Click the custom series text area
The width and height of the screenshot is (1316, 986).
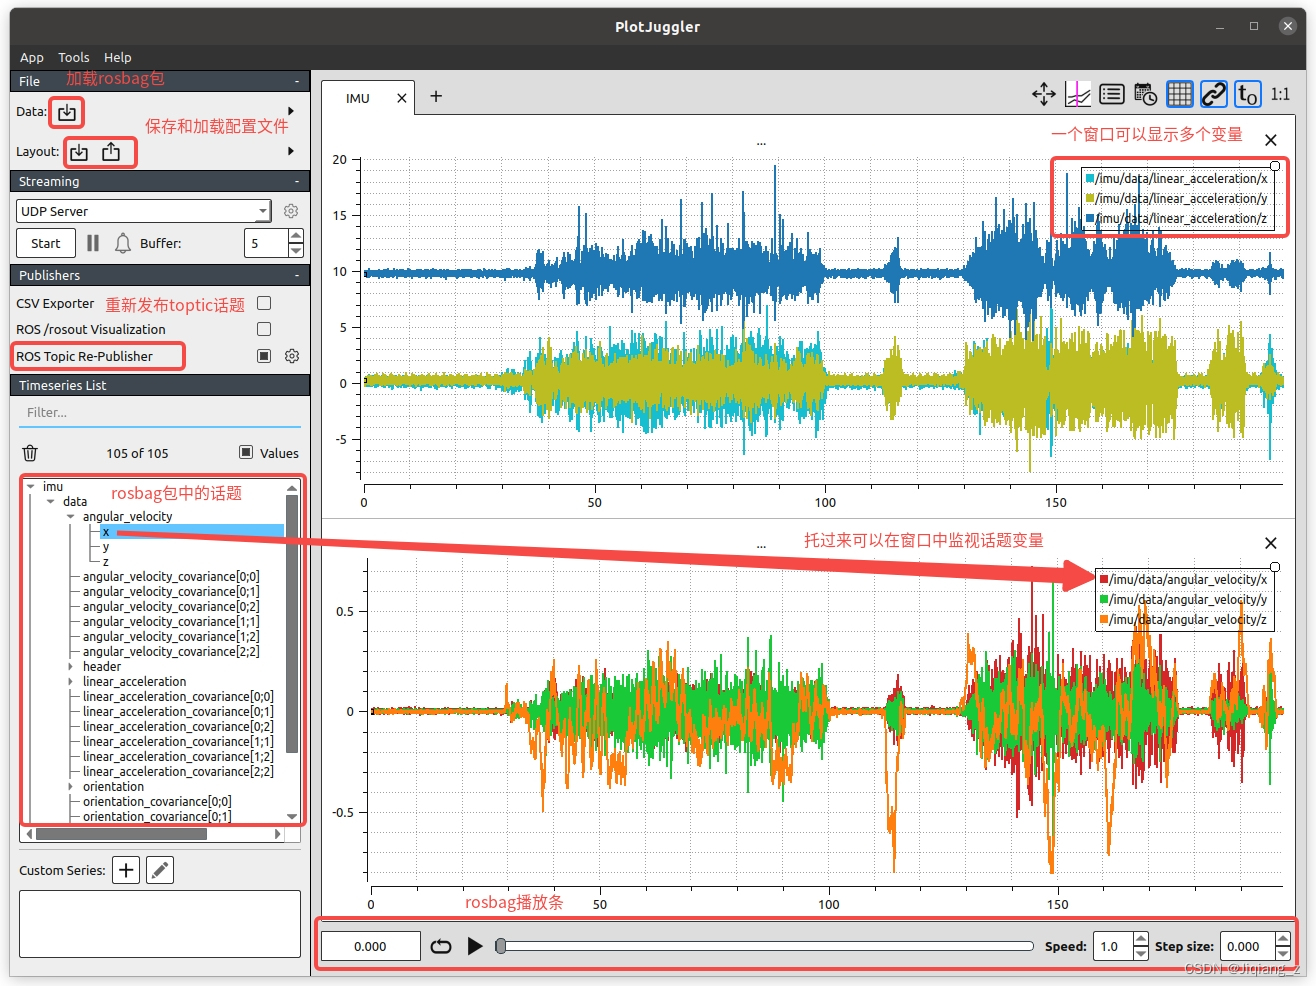160,924
